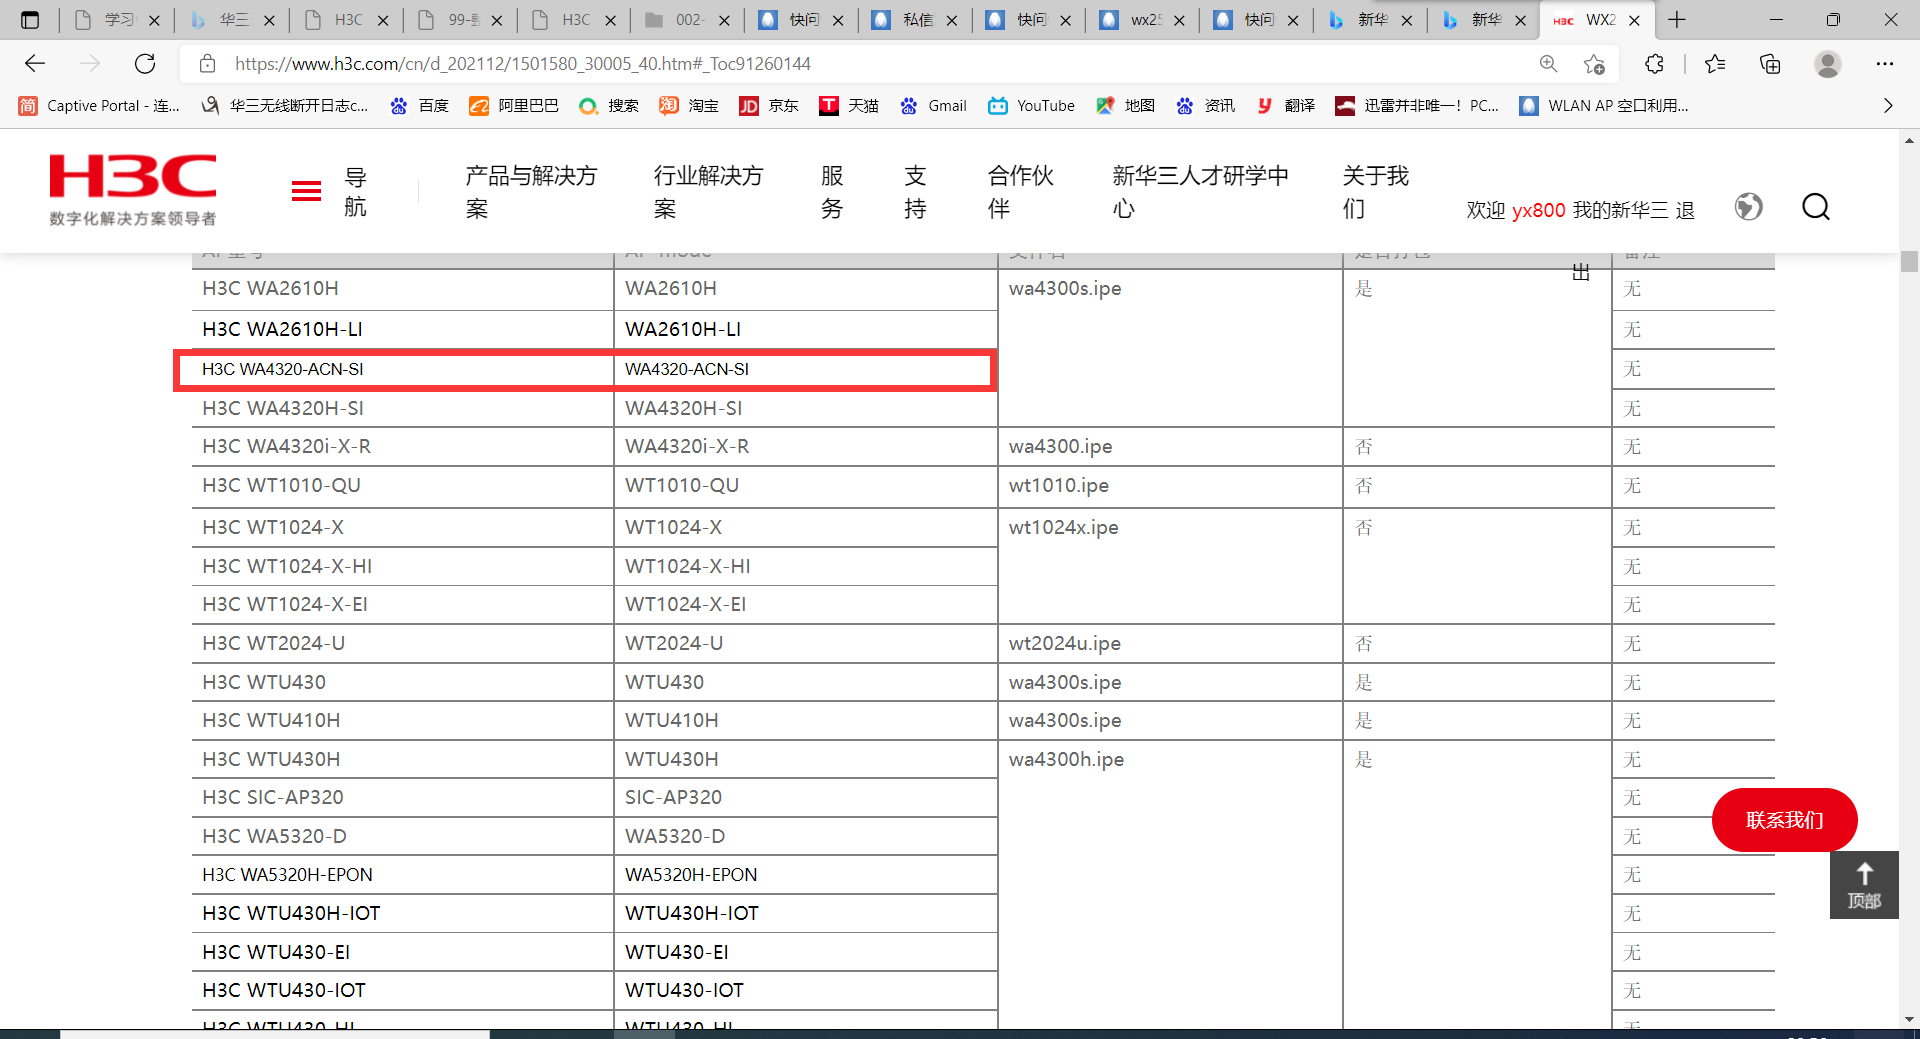The height and width of the screenshot is (1039, 1920).
Task: Select the H3C WT1010-QU cell
Action: pyautogui.click(x=403, y=486)
